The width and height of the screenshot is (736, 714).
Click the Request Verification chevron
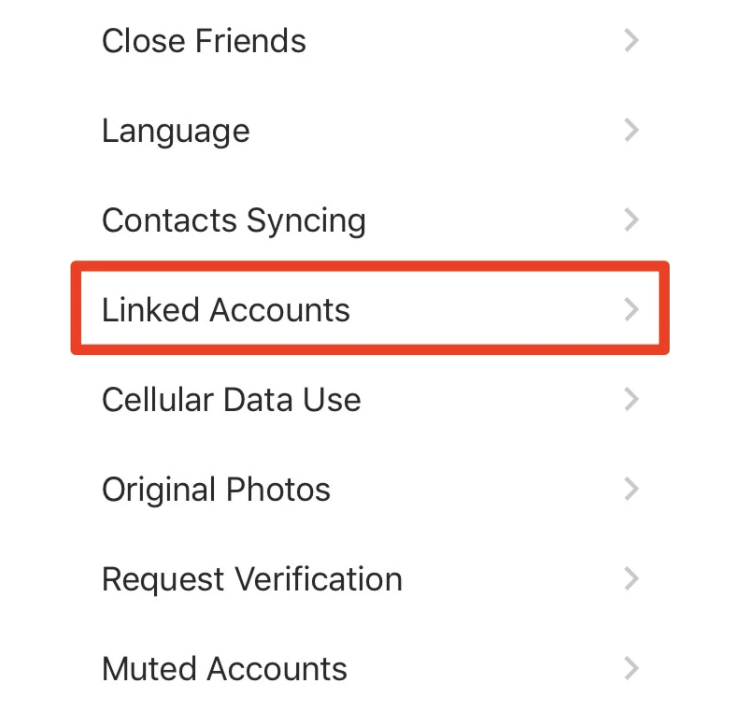point(631,578)
